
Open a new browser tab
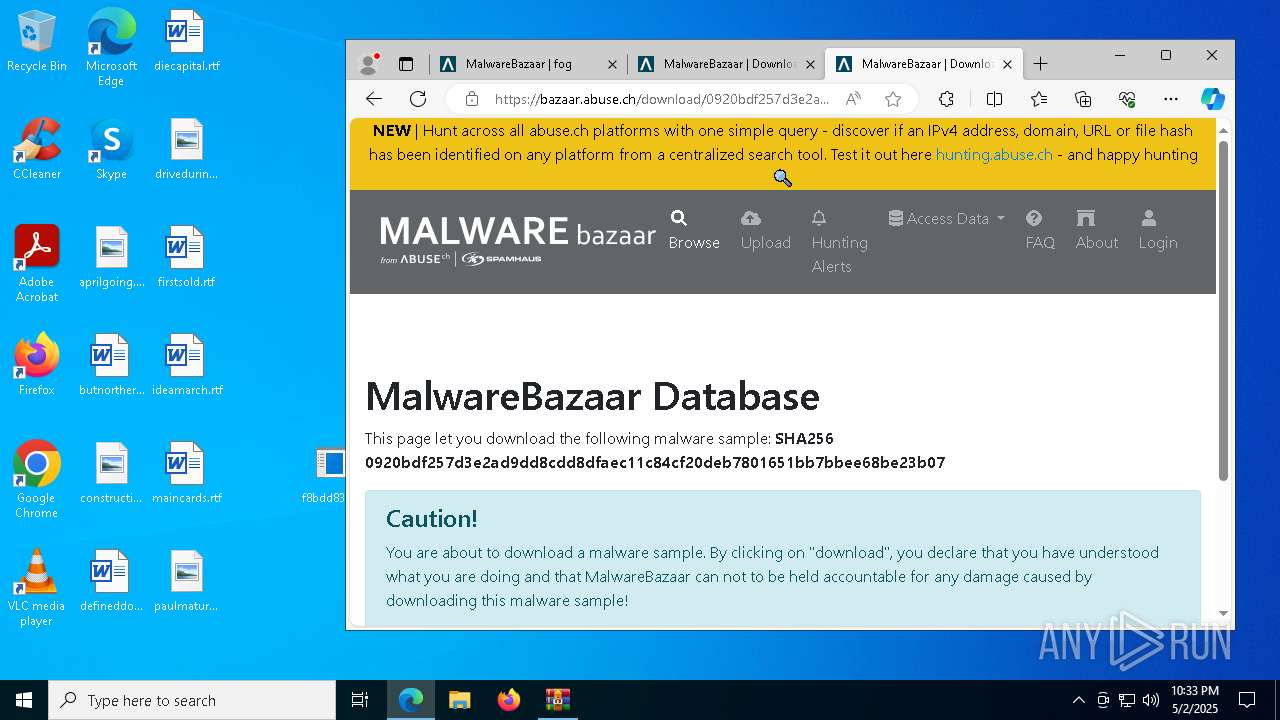tap(1040, 64)
